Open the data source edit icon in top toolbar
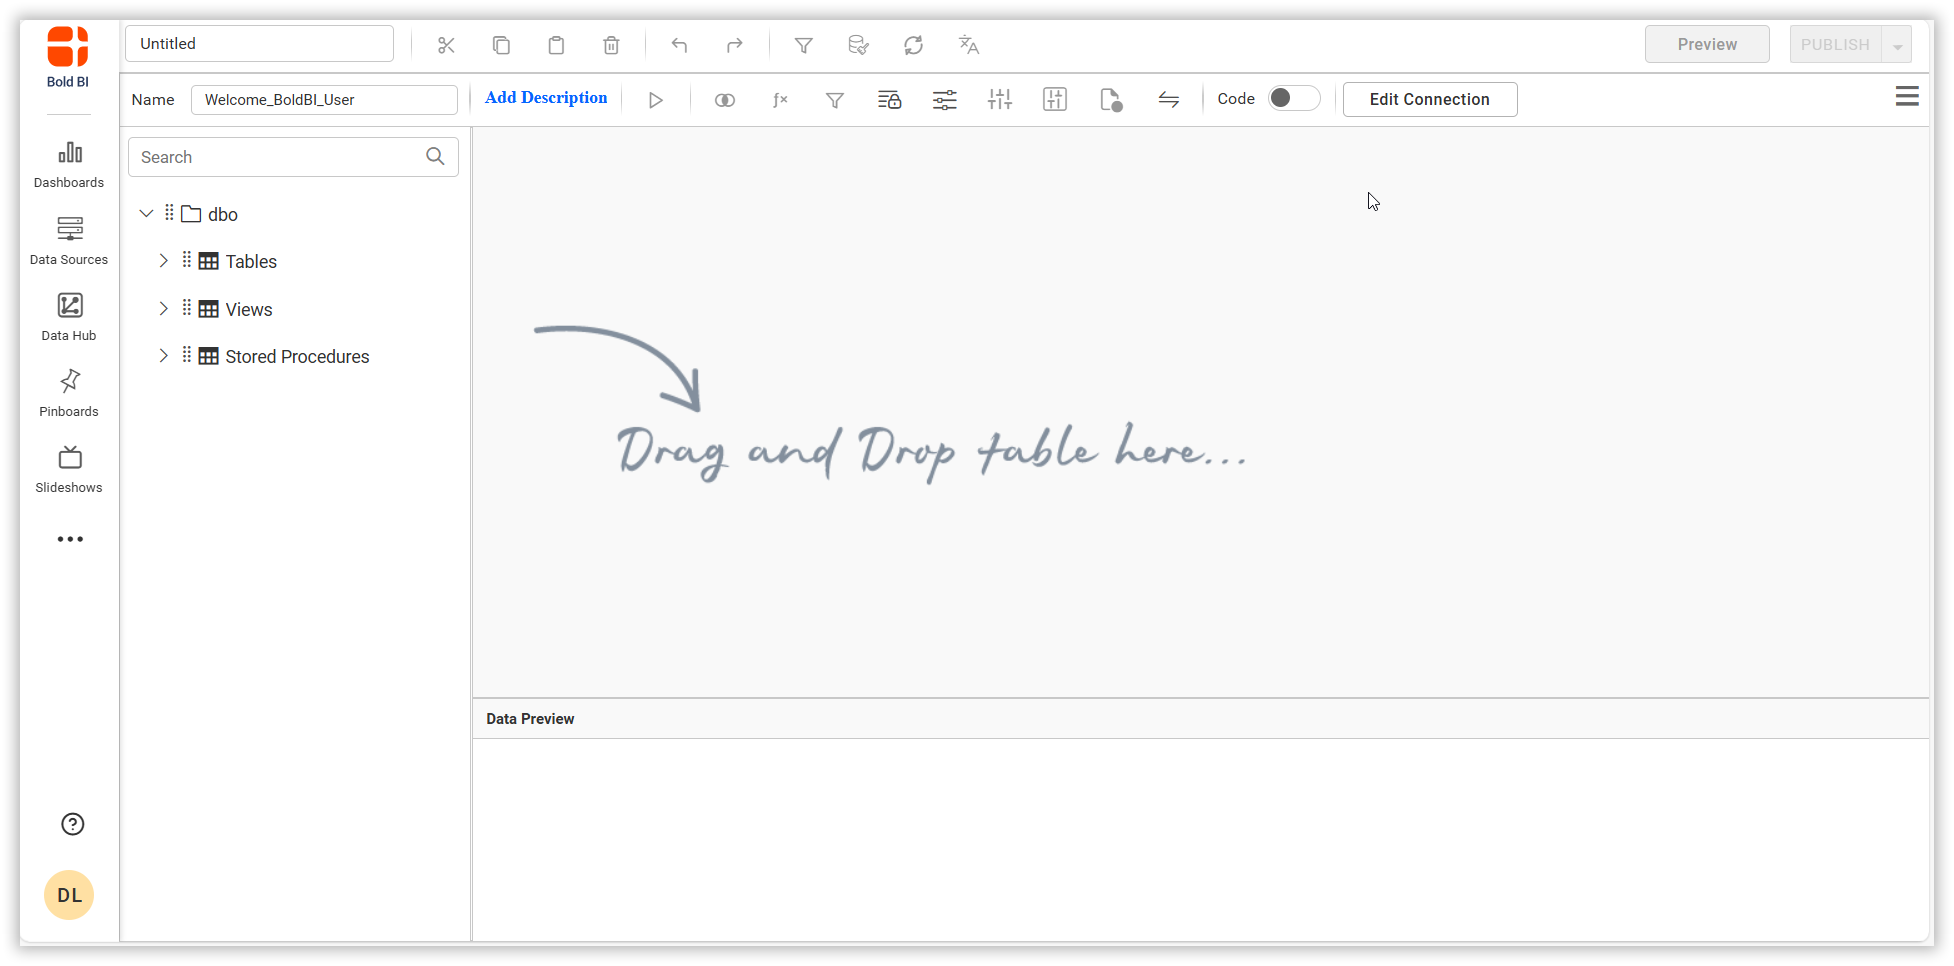The width and height of the screenshot is (1954, 966). tap(858, 45)
